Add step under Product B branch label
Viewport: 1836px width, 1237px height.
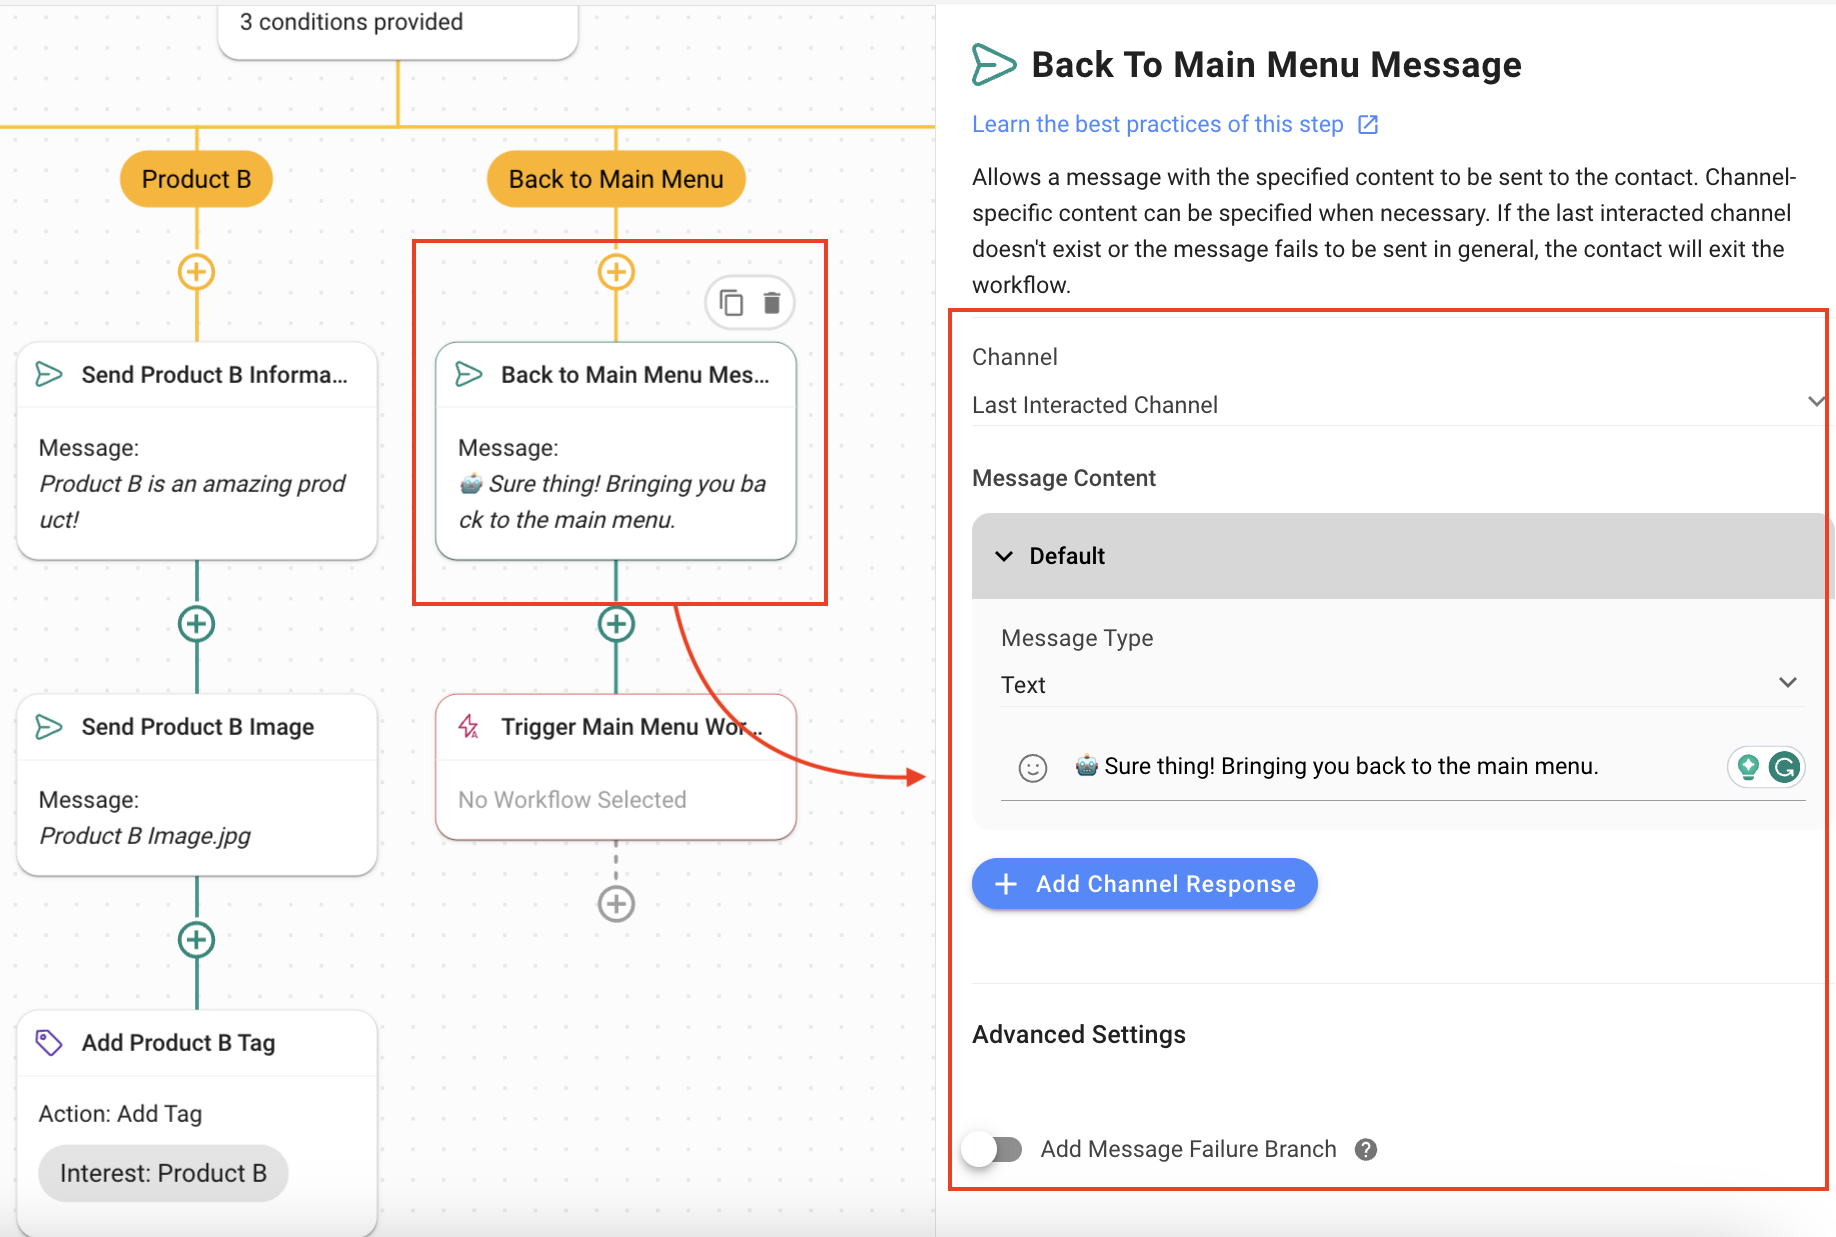[196, 272]
